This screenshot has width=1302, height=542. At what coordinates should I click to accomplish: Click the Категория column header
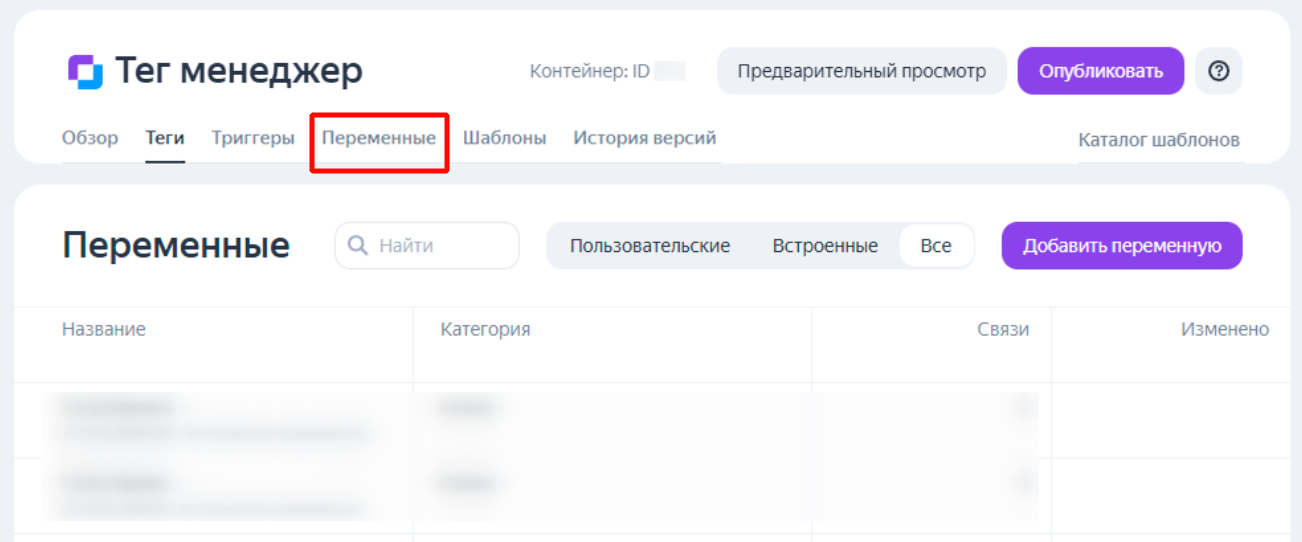click(485, 329)
